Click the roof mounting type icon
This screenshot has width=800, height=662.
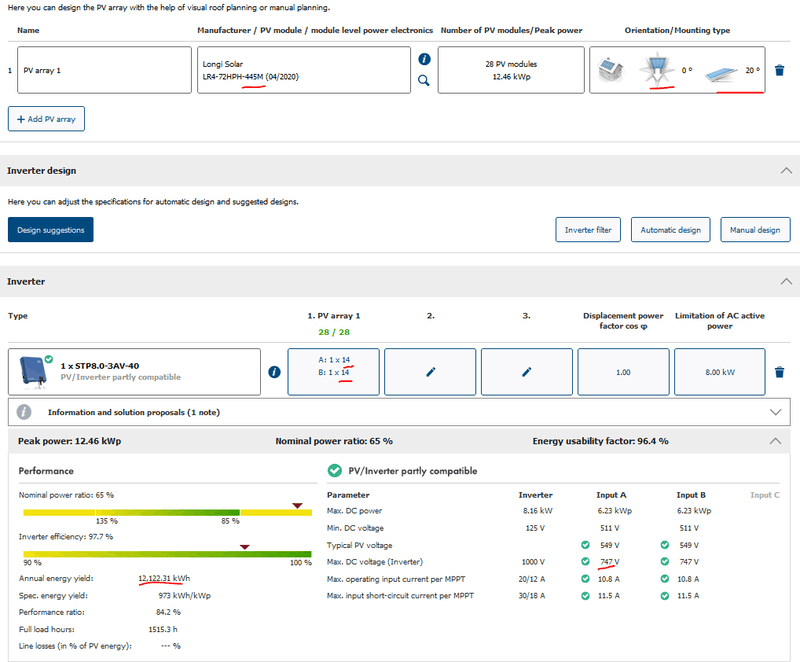[608, 71]
